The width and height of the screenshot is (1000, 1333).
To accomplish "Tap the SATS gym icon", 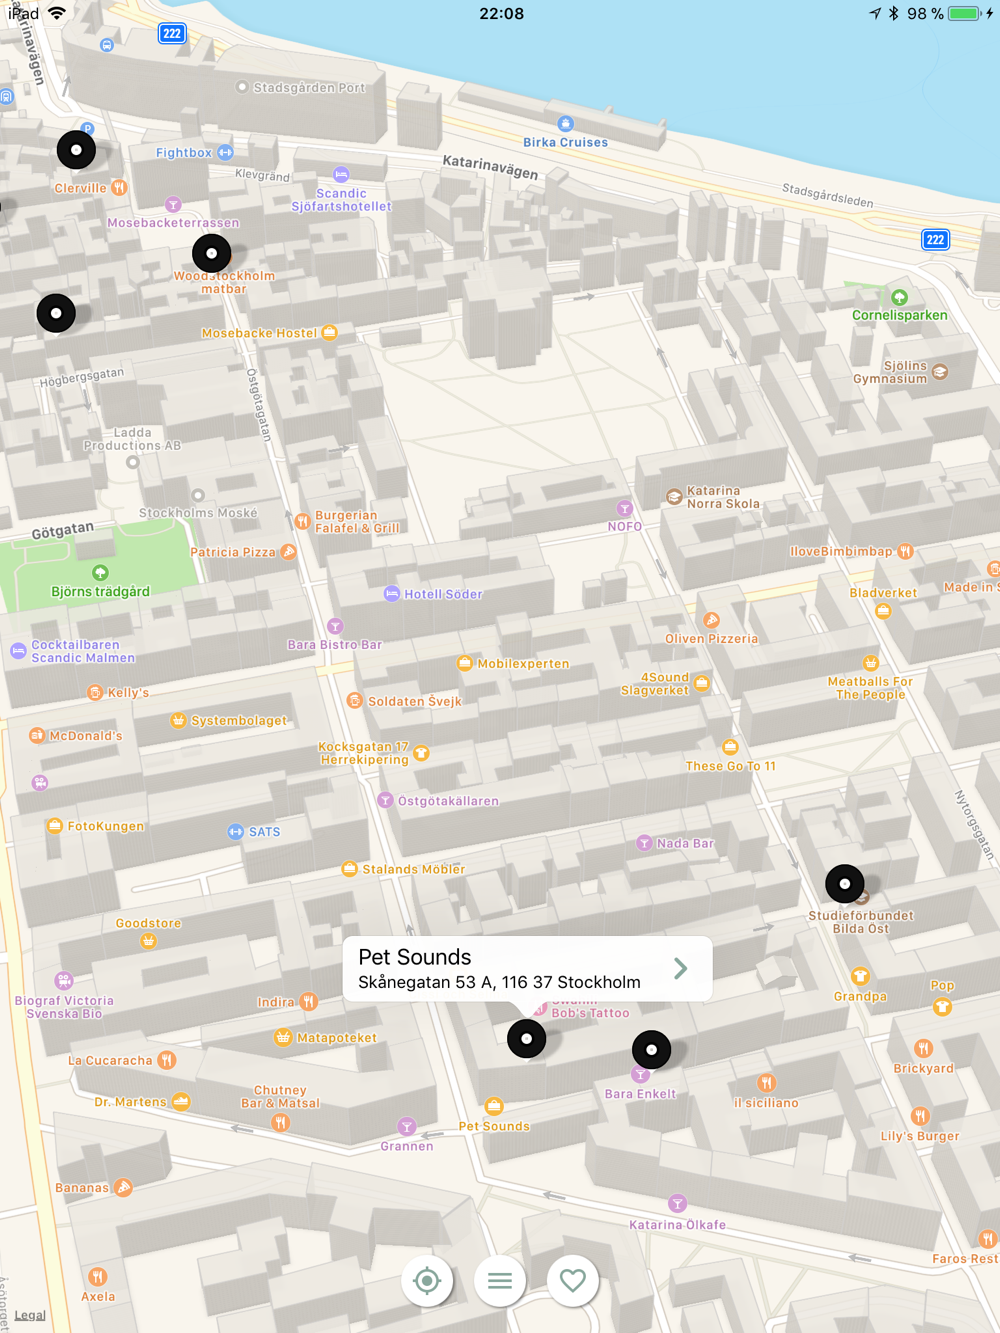I will click(x=236, y=831).
